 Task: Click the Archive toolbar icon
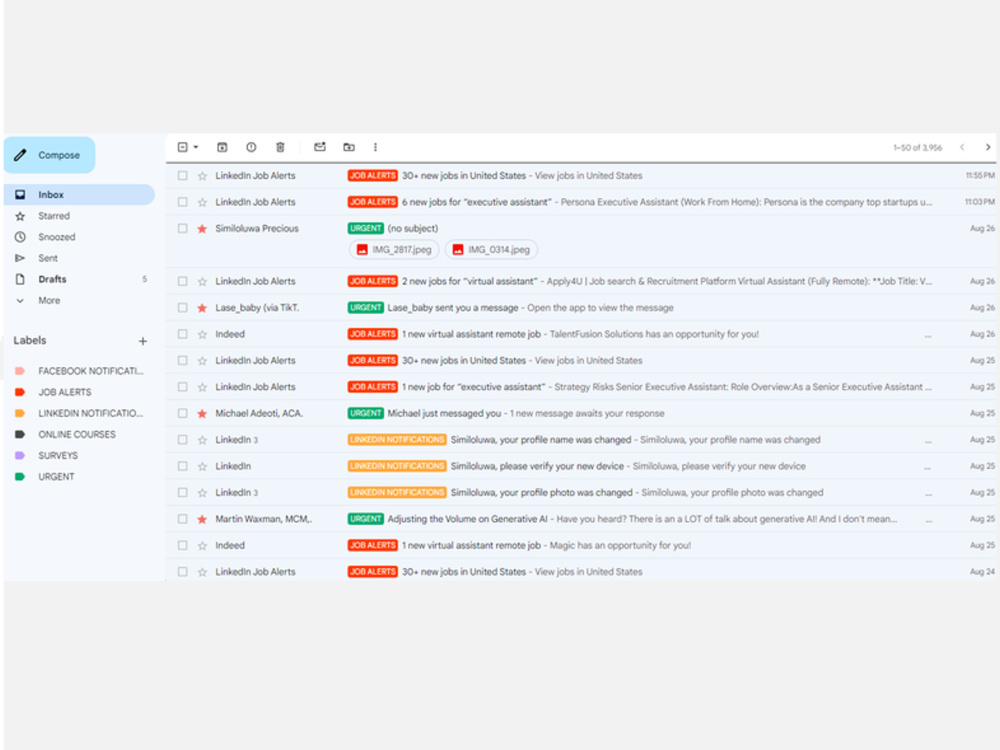222,147
